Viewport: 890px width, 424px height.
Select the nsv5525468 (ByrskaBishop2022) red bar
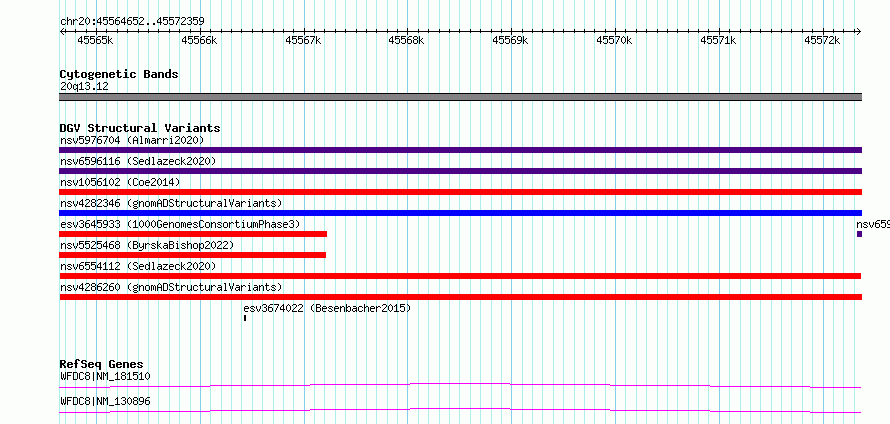[192, 255]
